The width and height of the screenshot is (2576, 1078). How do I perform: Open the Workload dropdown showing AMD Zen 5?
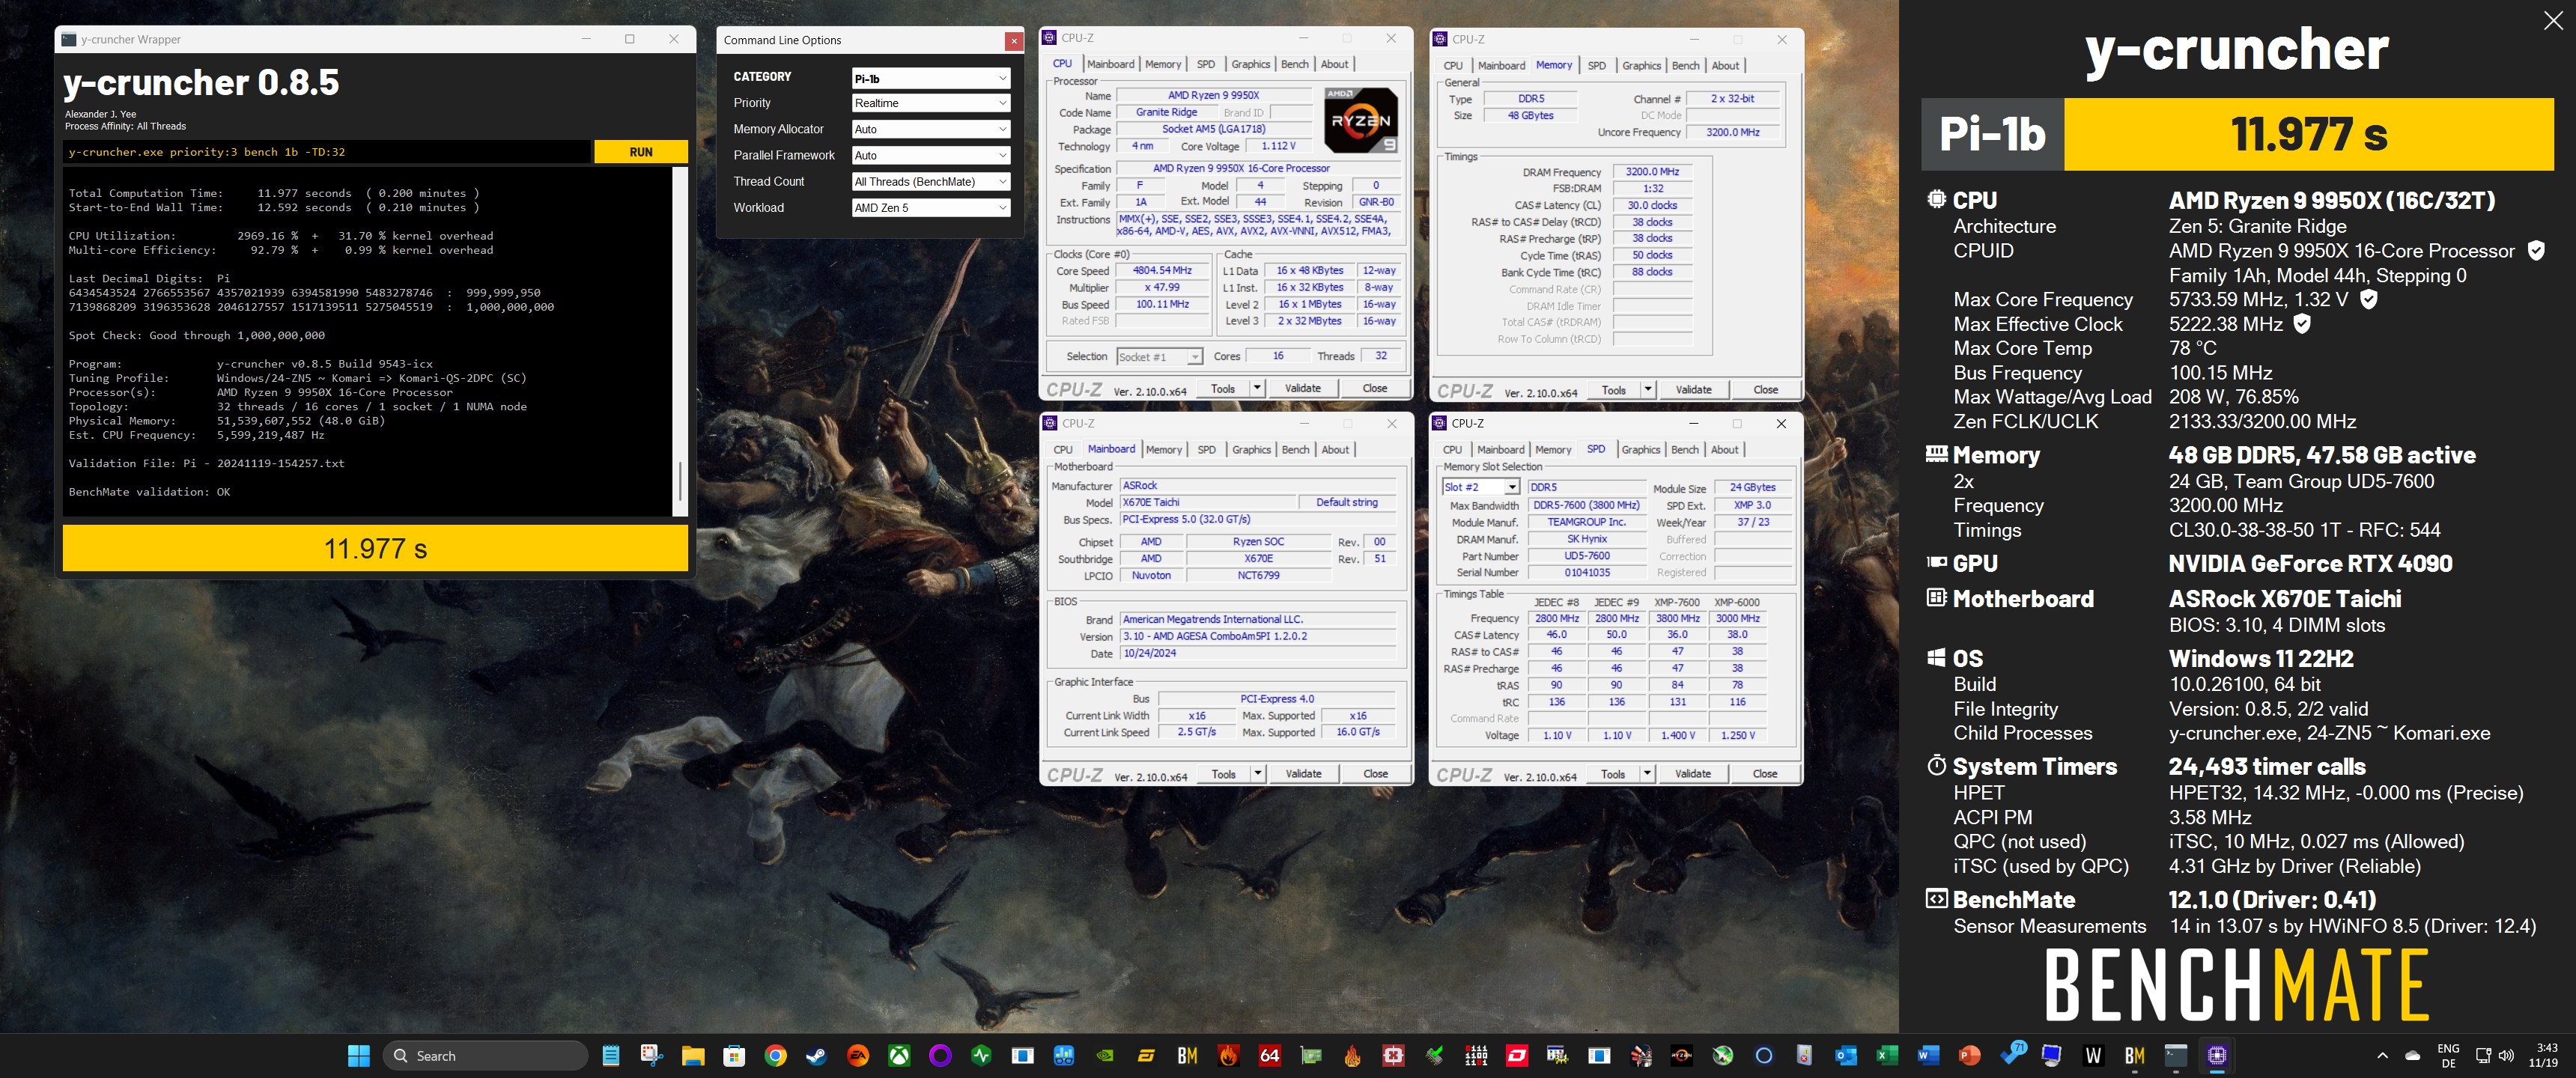click(930, 207)
